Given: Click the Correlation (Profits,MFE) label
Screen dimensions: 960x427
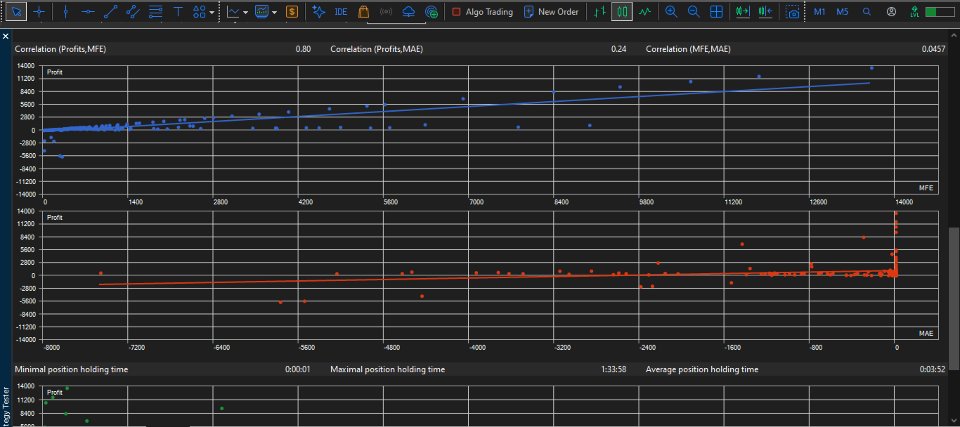Looking at the screenshot, I should click(61, 49).
